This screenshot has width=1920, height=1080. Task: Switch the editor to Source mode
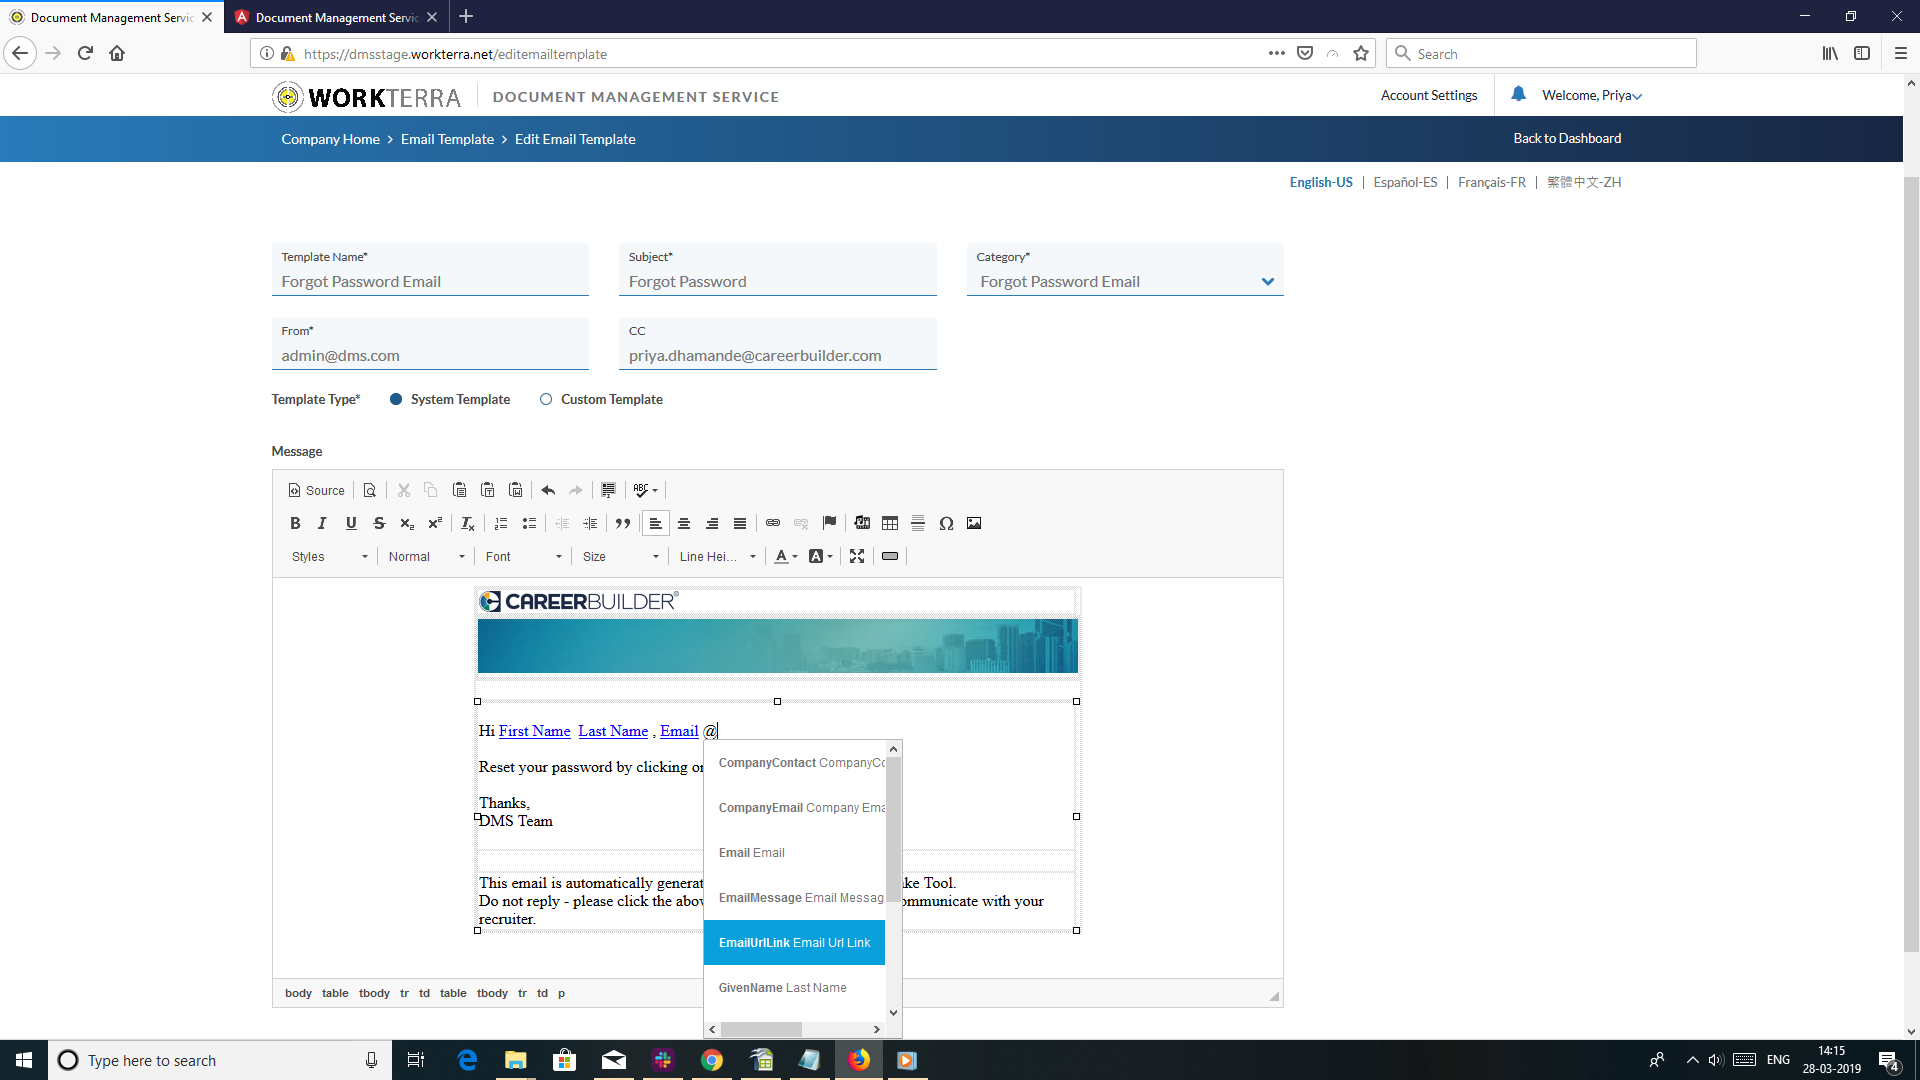point(316,490)
